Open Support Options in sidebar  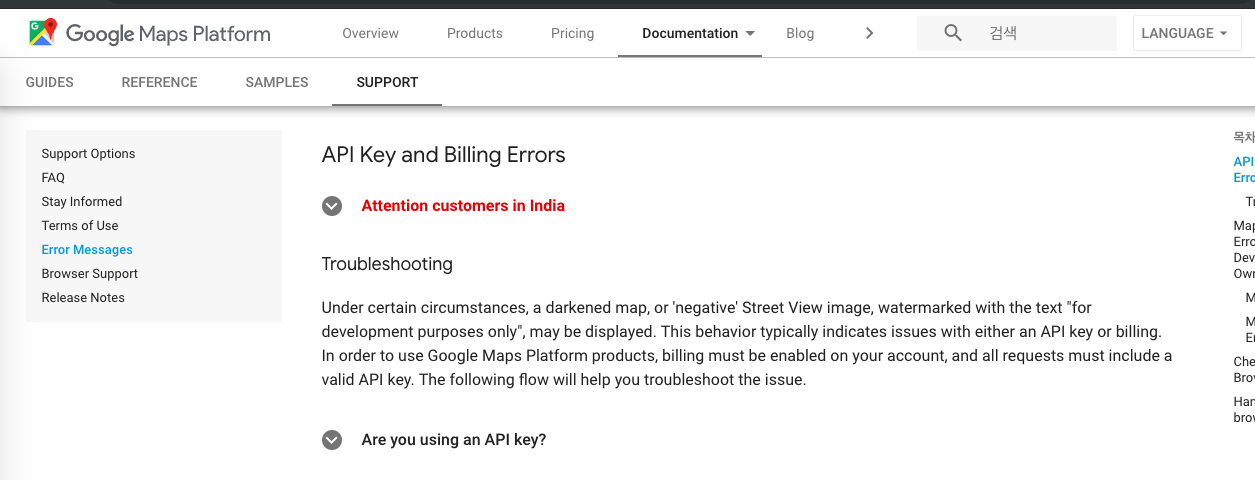(x=88, y=154)
